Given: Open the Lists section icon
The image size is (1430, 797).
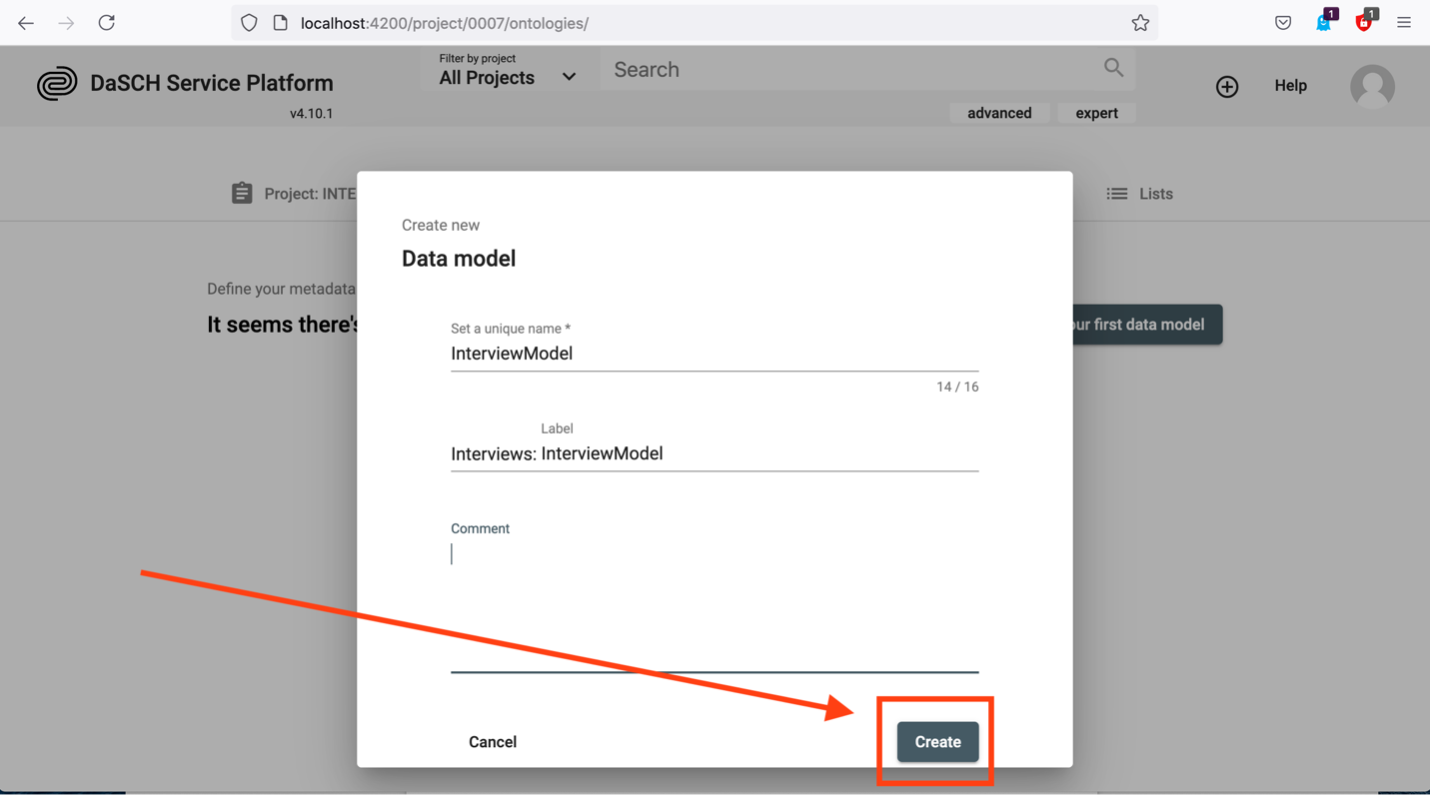Looking at the screenshot, I should pos(1116,192).
